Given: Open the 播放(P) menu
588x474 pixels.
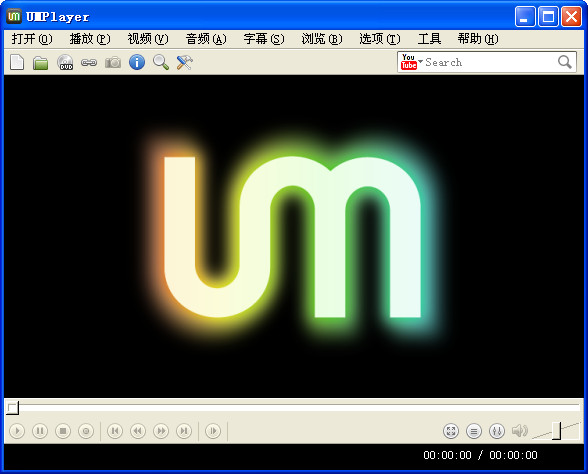Looking at the screenshot, I should coord(90,39).
